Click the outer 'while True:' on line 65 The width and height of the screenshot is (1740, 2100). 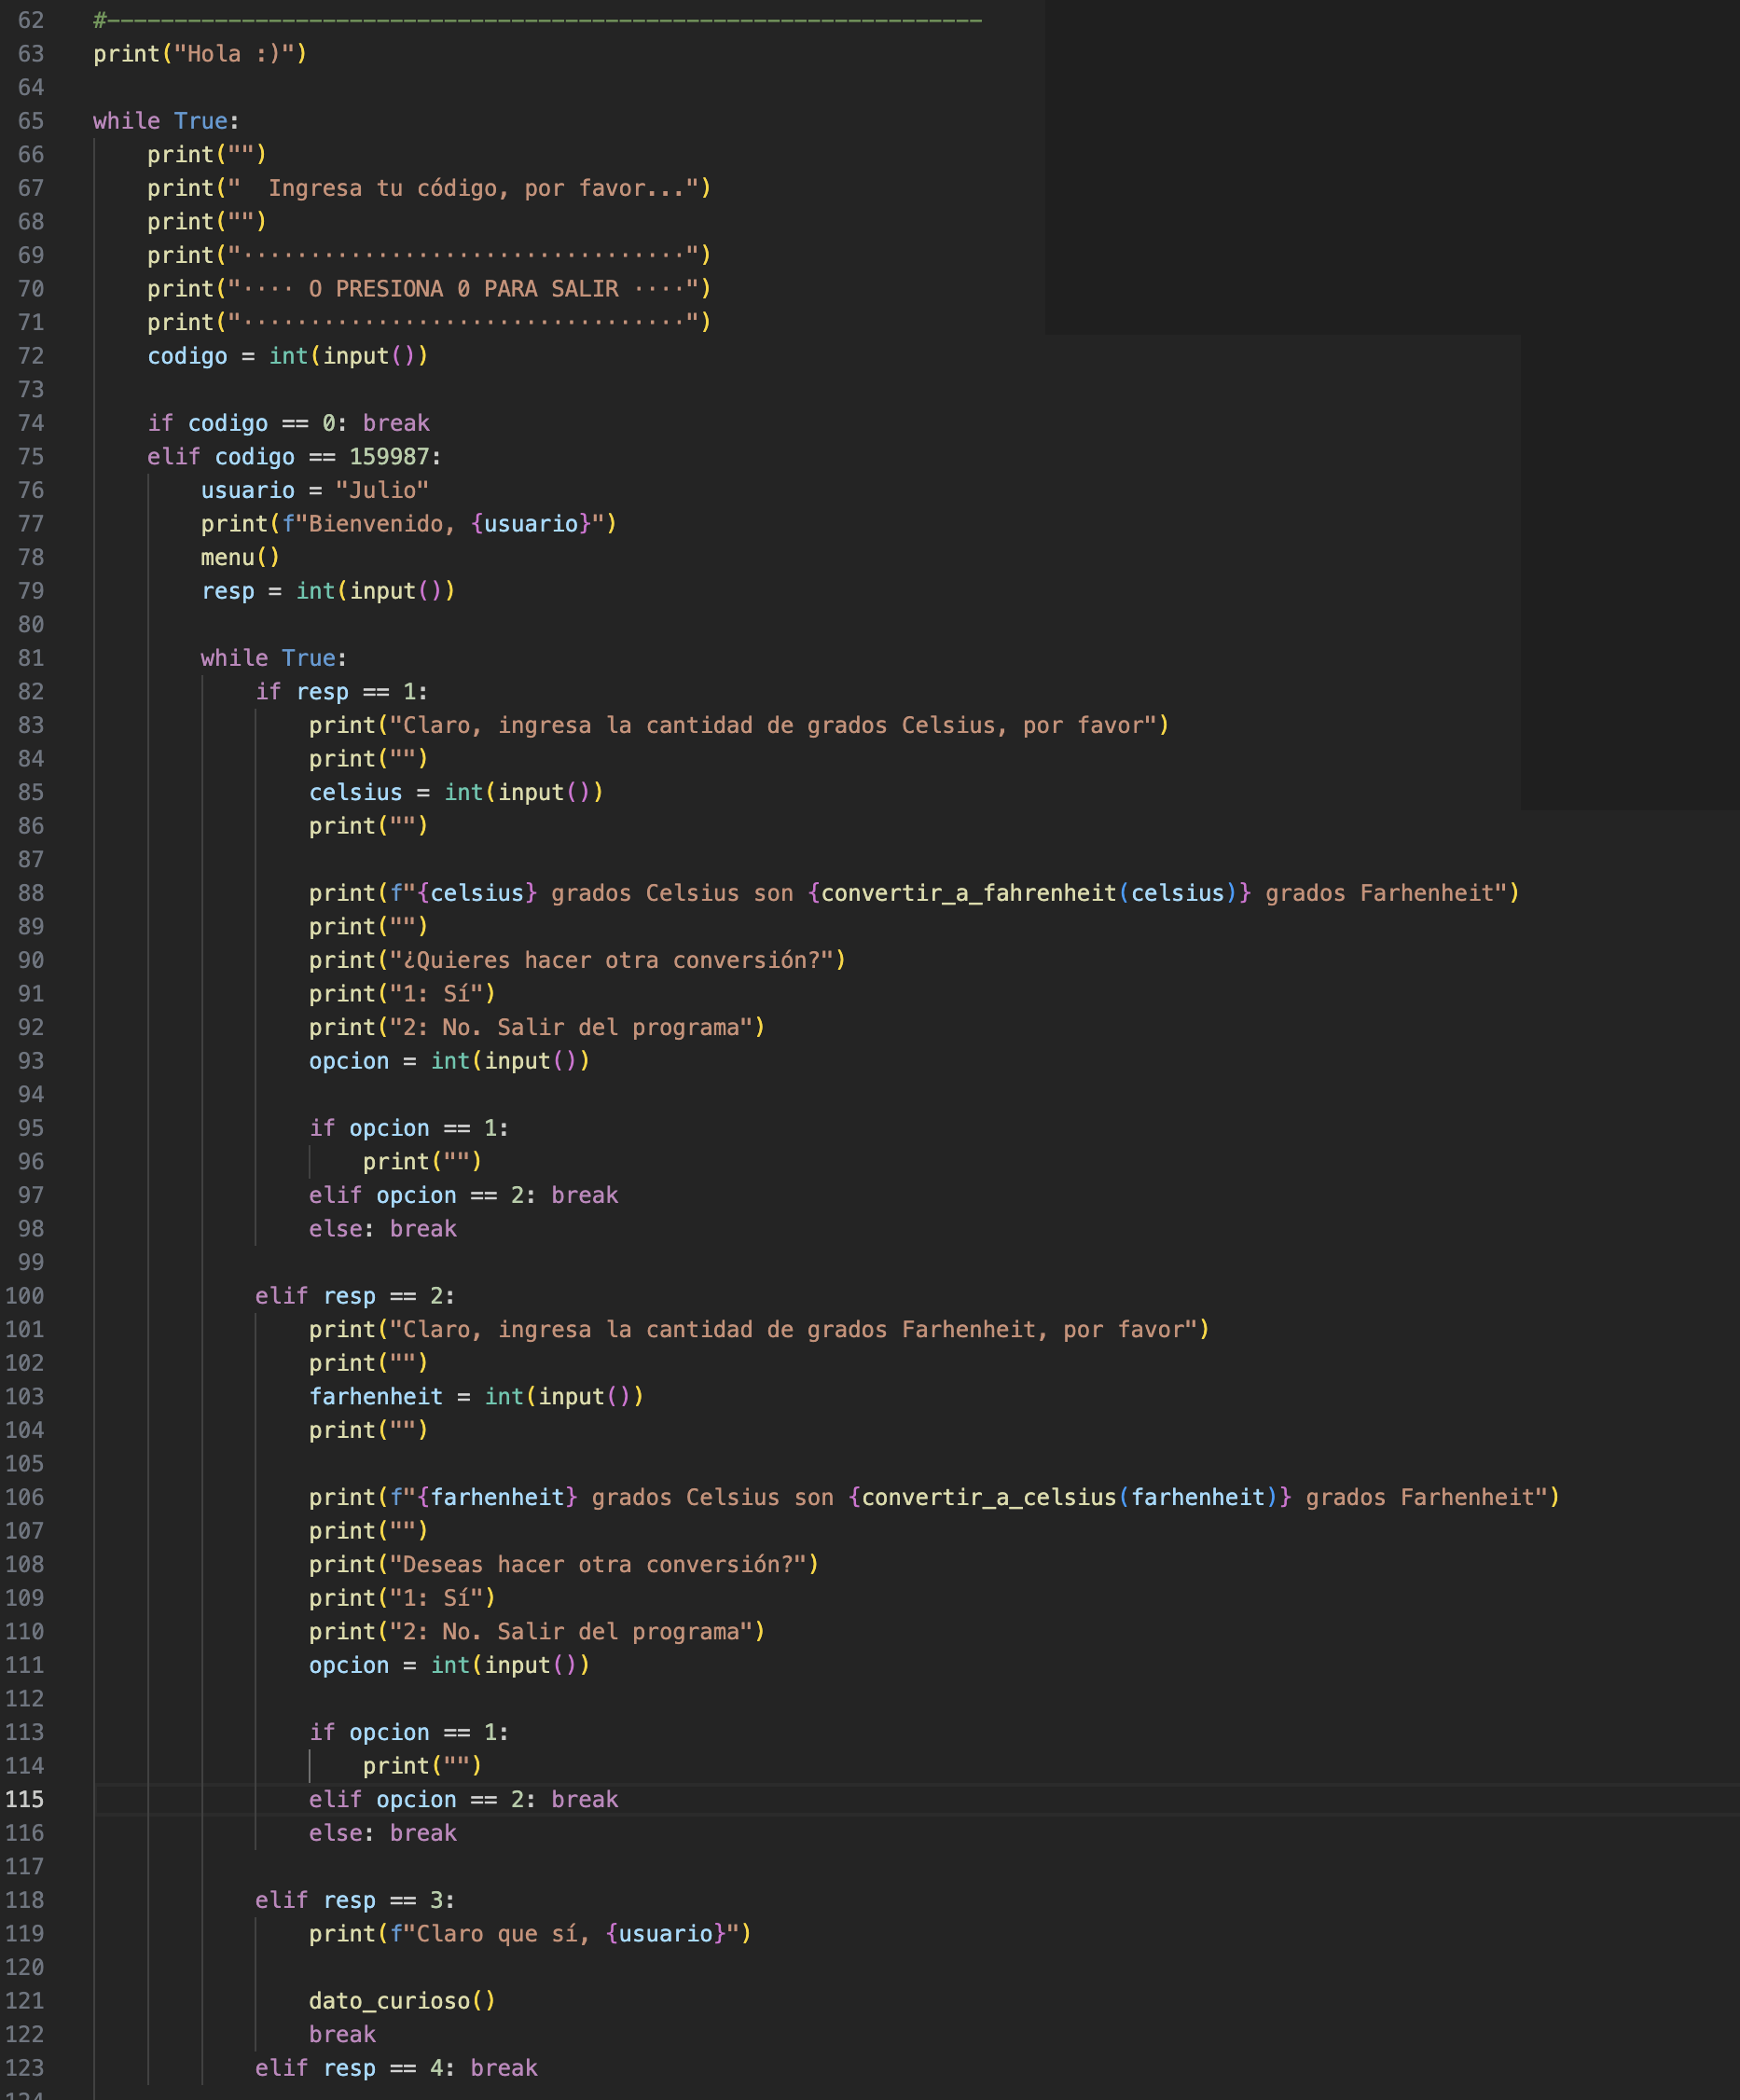click(x=166, y=121)
